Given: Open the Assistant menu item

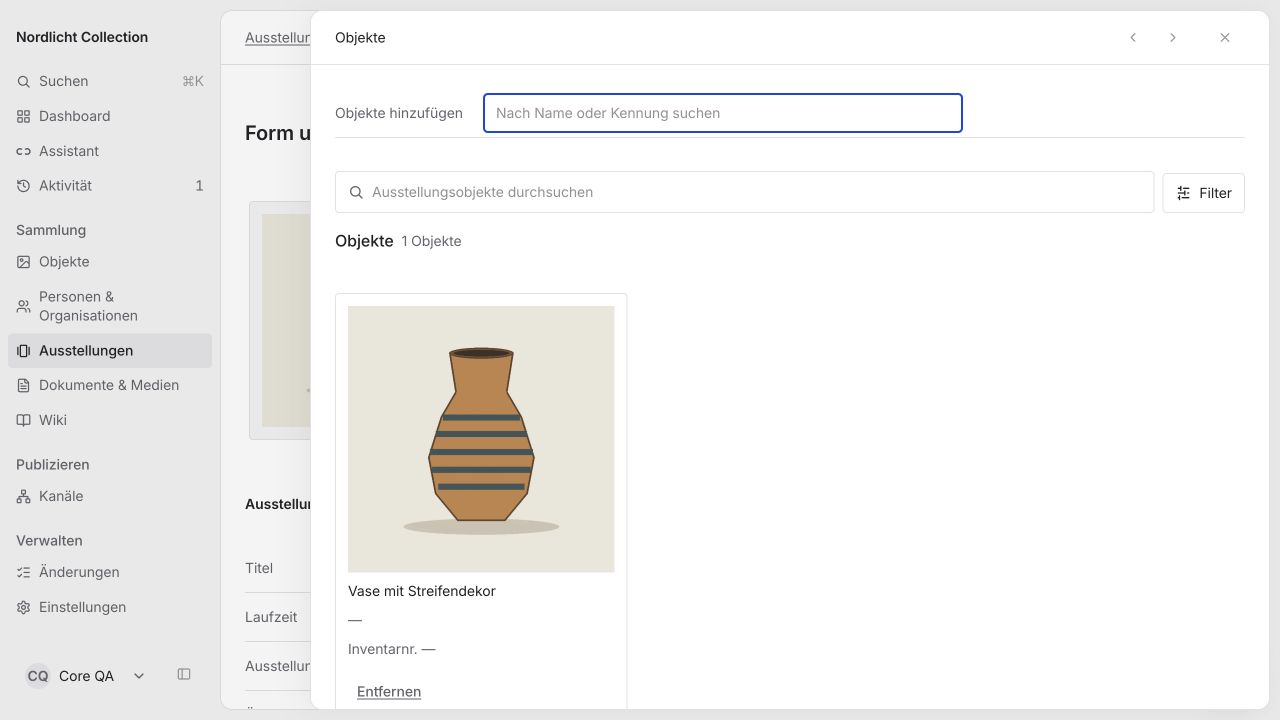Looking at the screenshot, I should click(x=110, y=151).
